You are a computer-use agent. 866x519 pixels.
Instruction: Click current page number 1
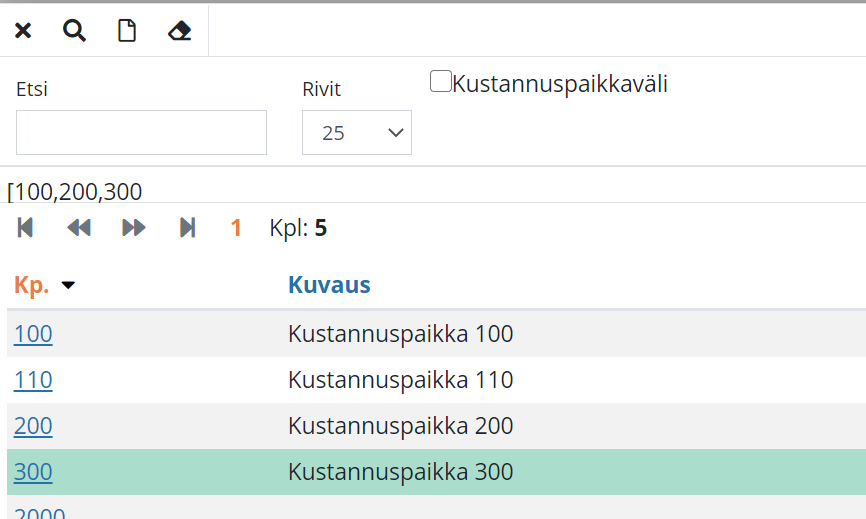point(236,228)
